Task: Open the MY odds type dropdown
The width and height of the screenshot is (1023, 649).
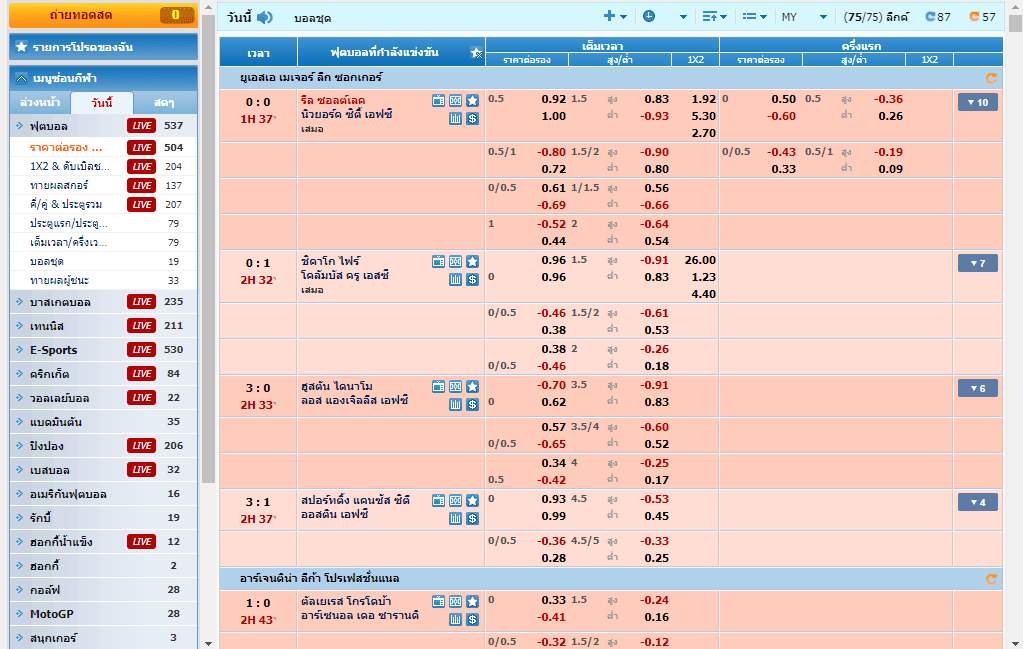Action: pos(804,17)
